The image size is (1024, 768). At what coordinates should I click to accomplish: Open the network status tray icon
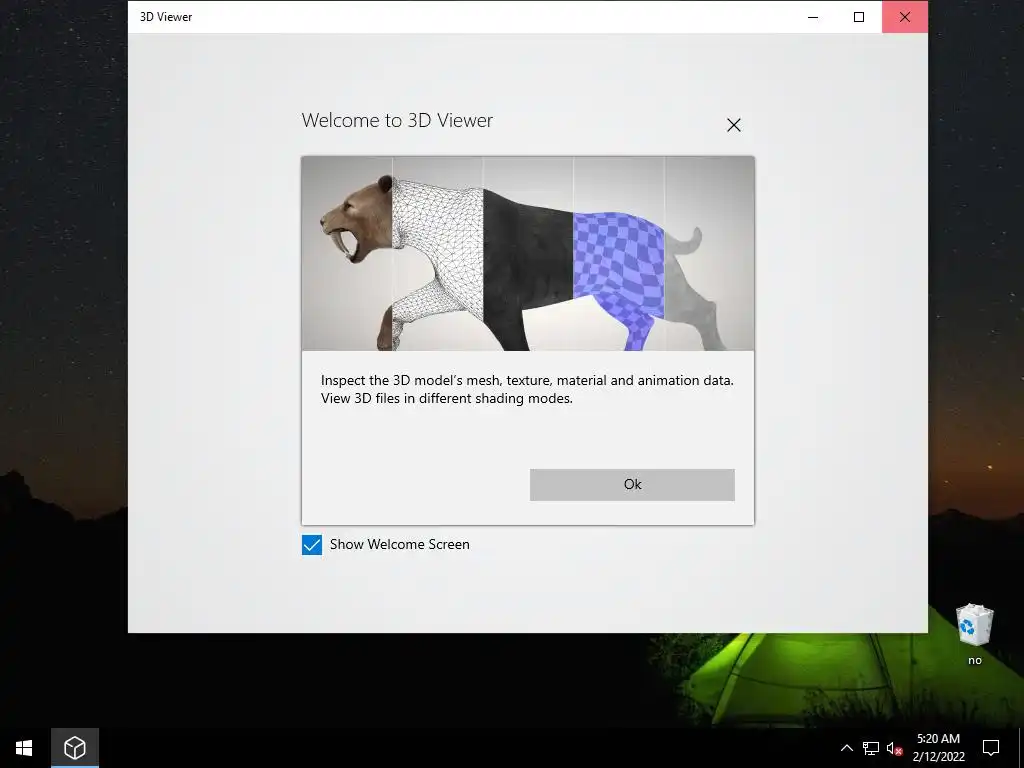coord(871,748)
